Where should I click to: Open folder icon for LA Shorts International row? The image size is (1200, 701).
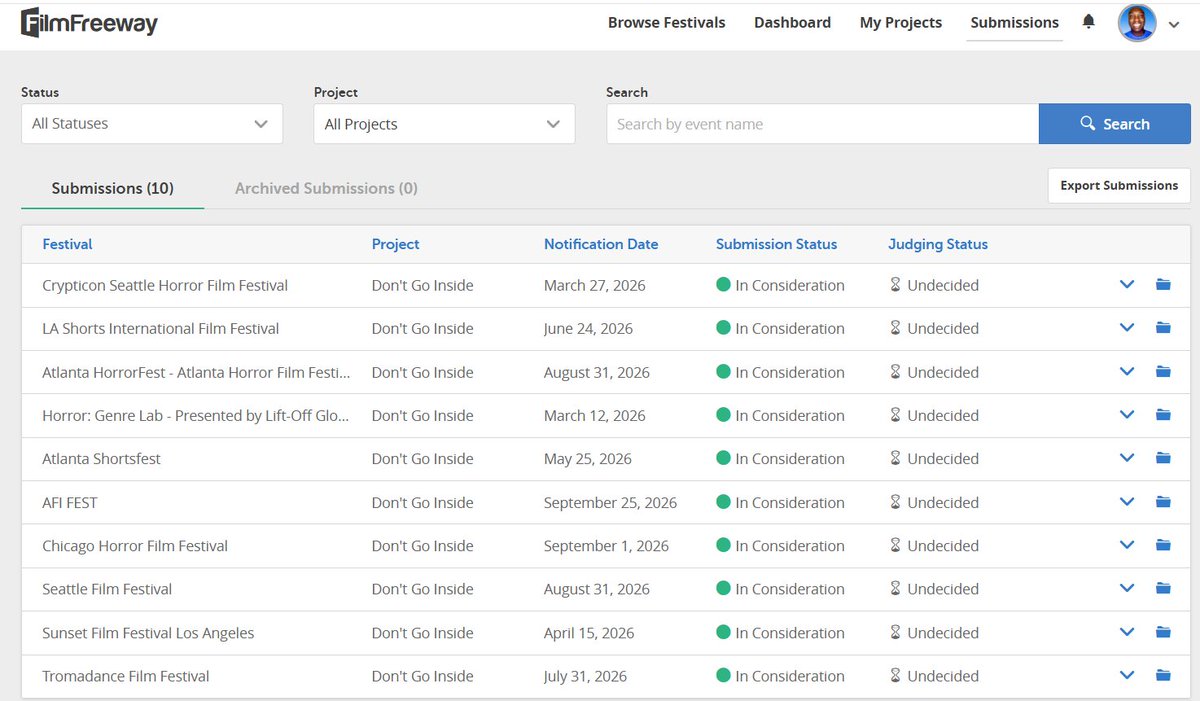pos(1163,328)
